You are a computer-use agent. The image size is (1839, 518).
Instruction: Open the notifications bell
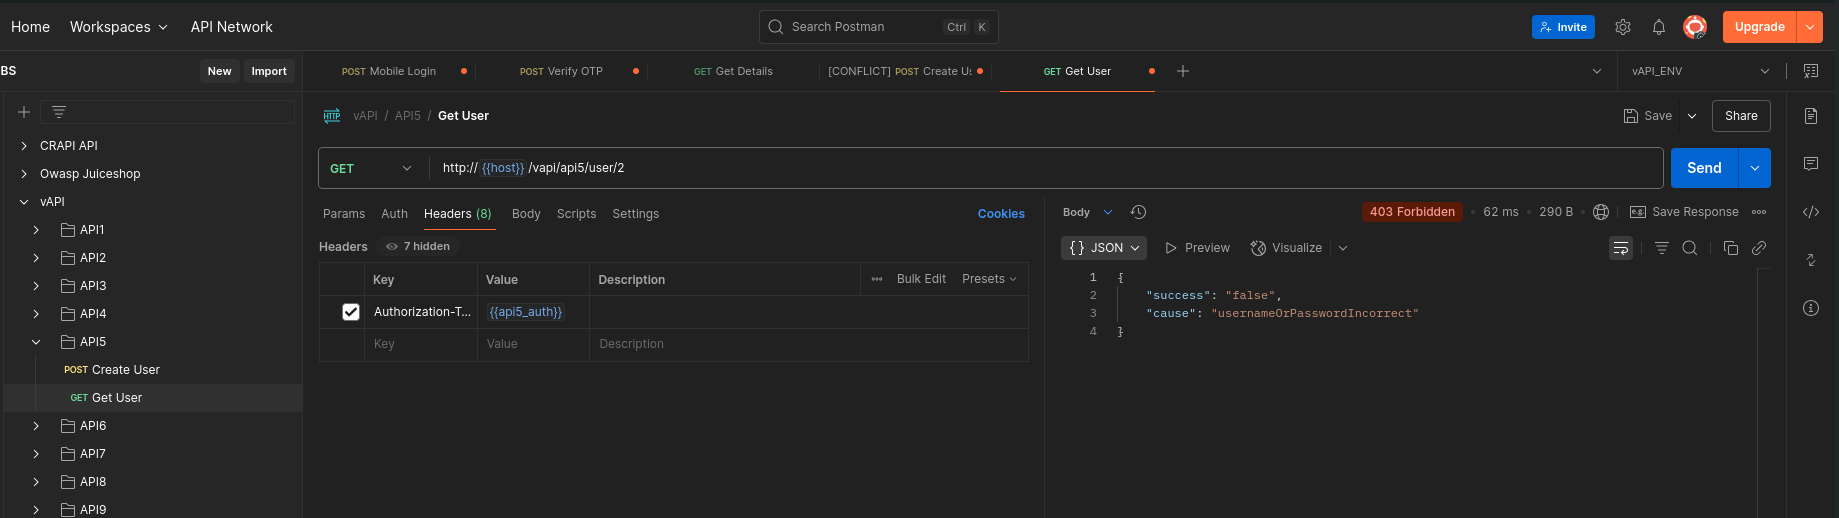click(x=1659, y=27)
